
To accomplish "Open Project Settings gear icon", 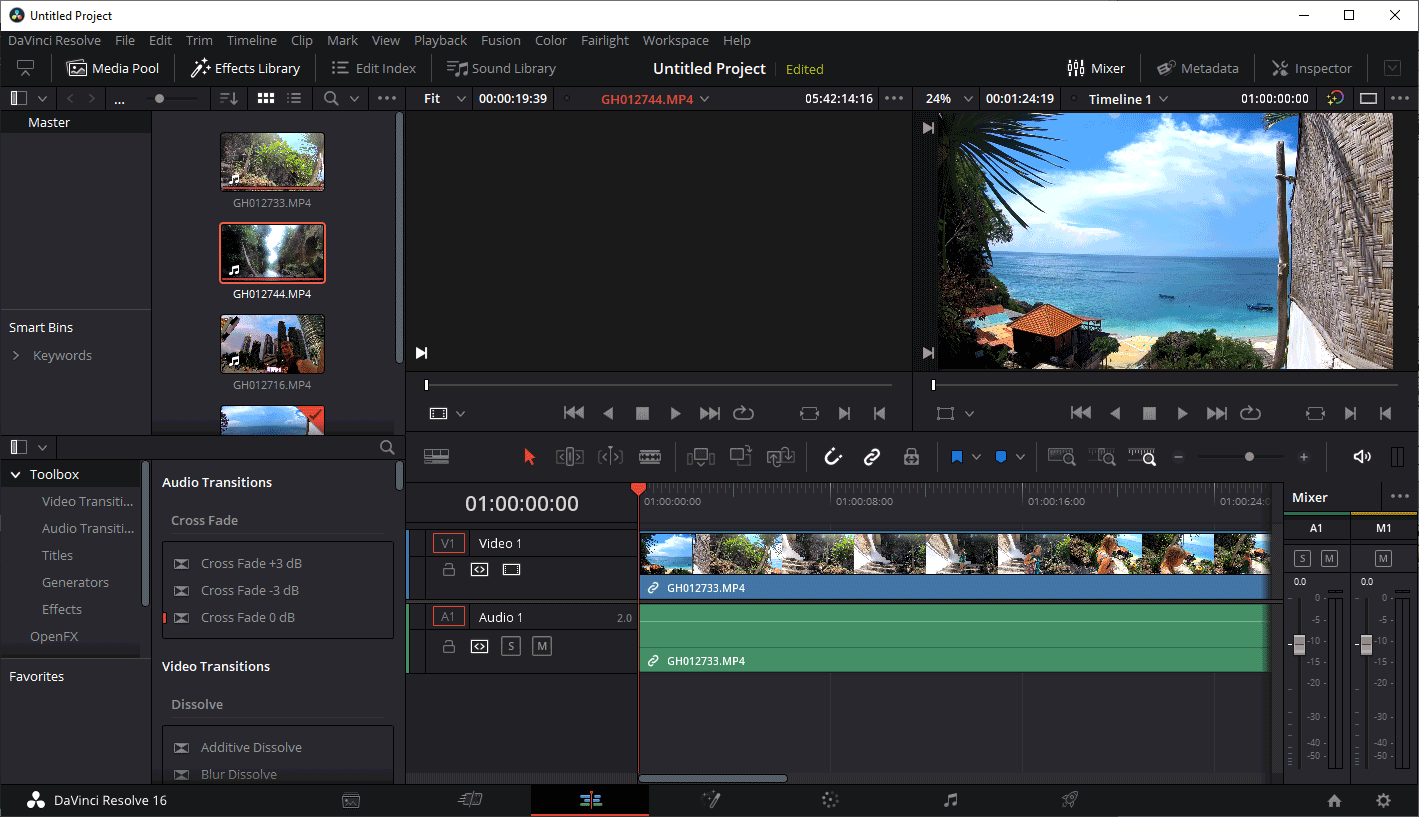I will pos(1383,801).
